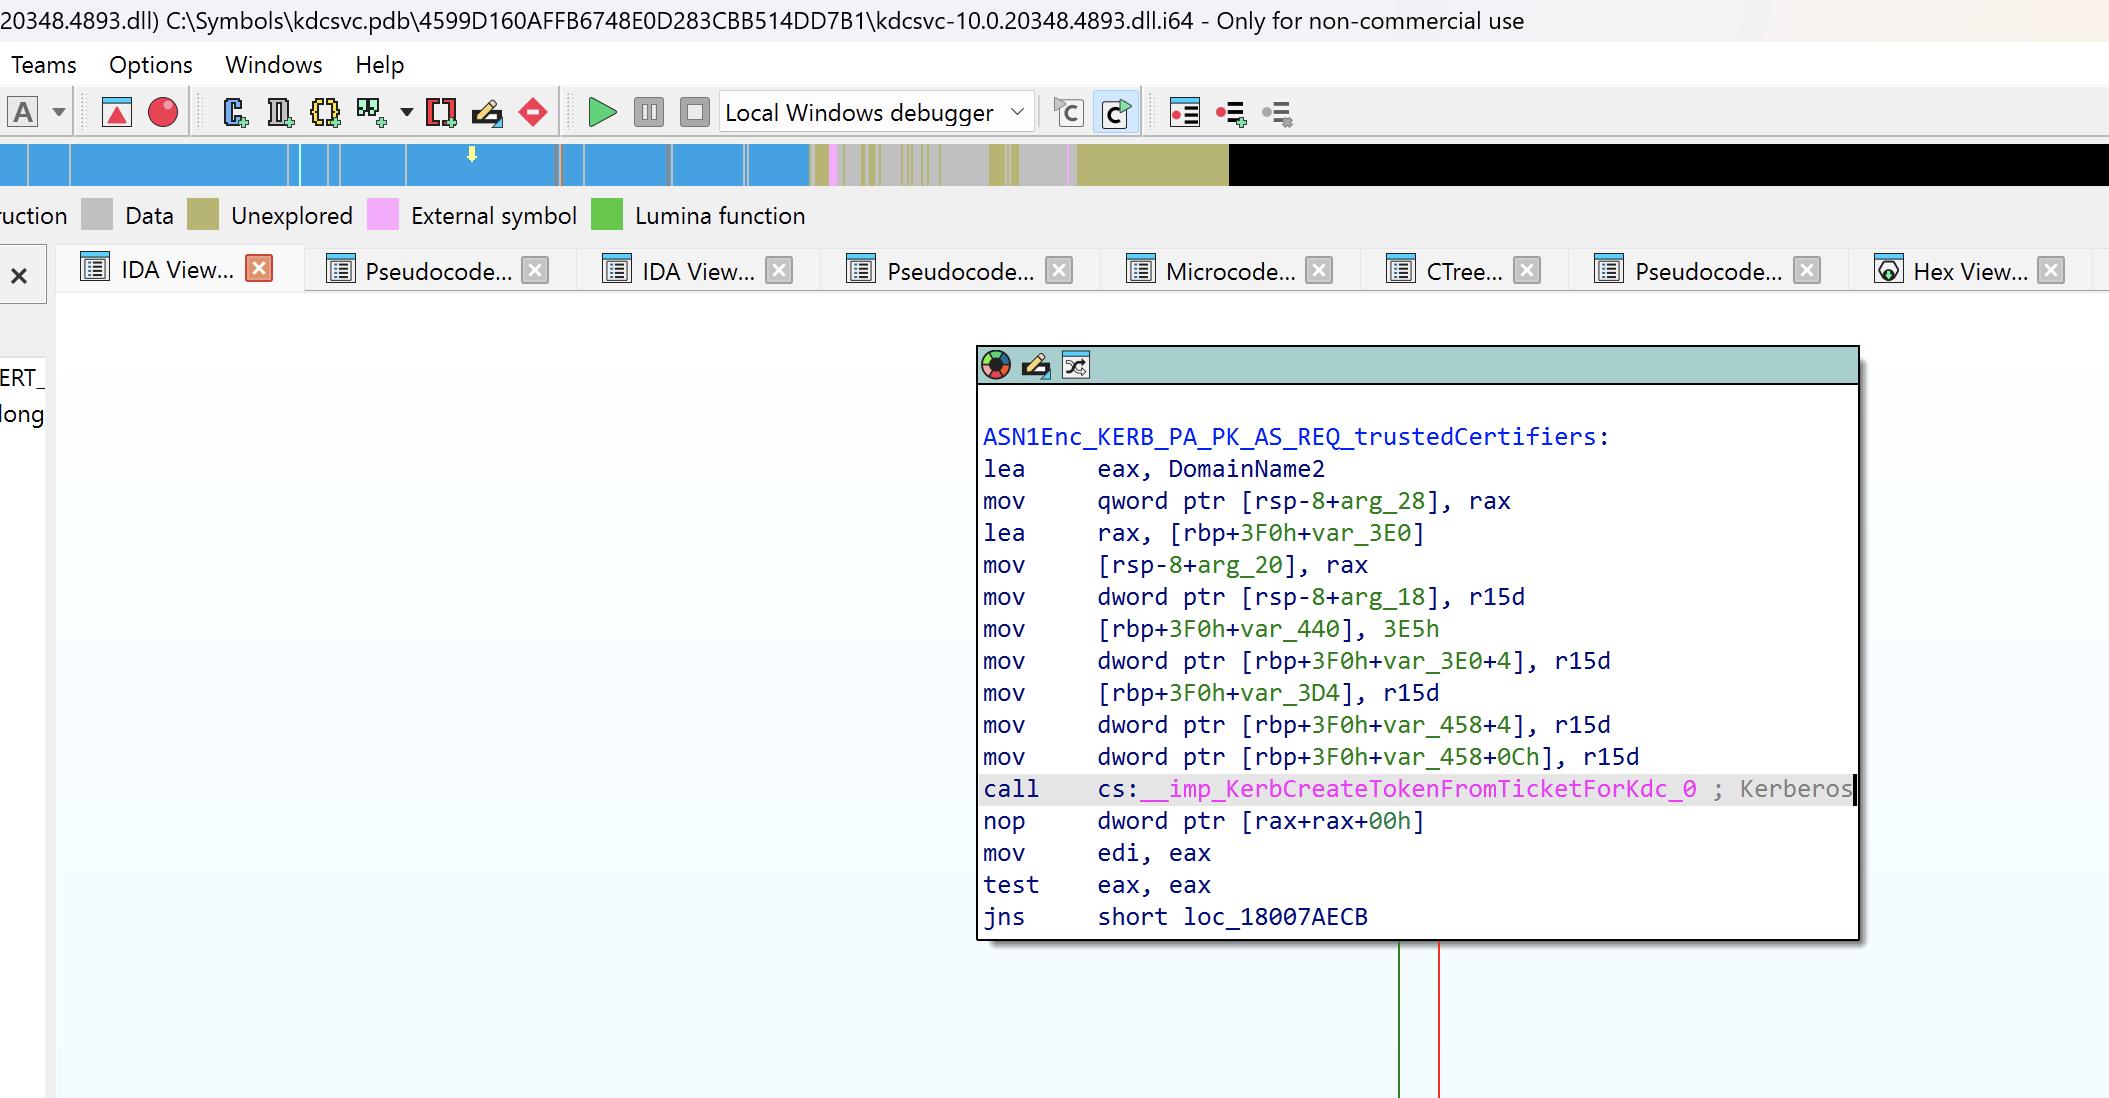Close the second IDA View tab
The height and width of the screenshot is (1098, 2109).
click(780, 270)
